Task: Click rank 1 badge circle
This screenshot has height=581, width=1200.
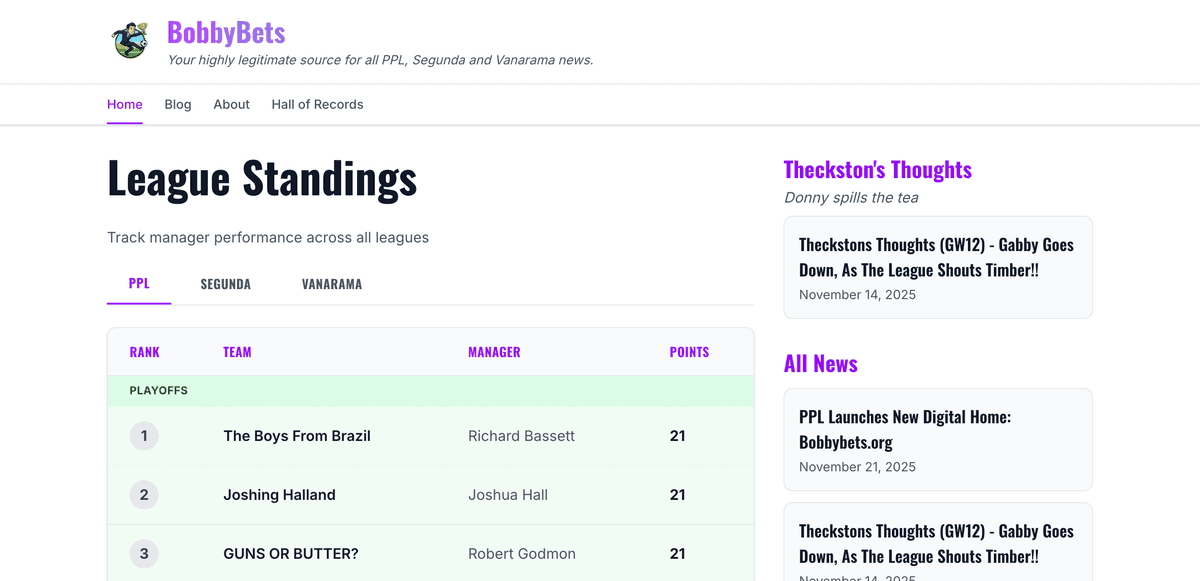Action: [144, 436]
